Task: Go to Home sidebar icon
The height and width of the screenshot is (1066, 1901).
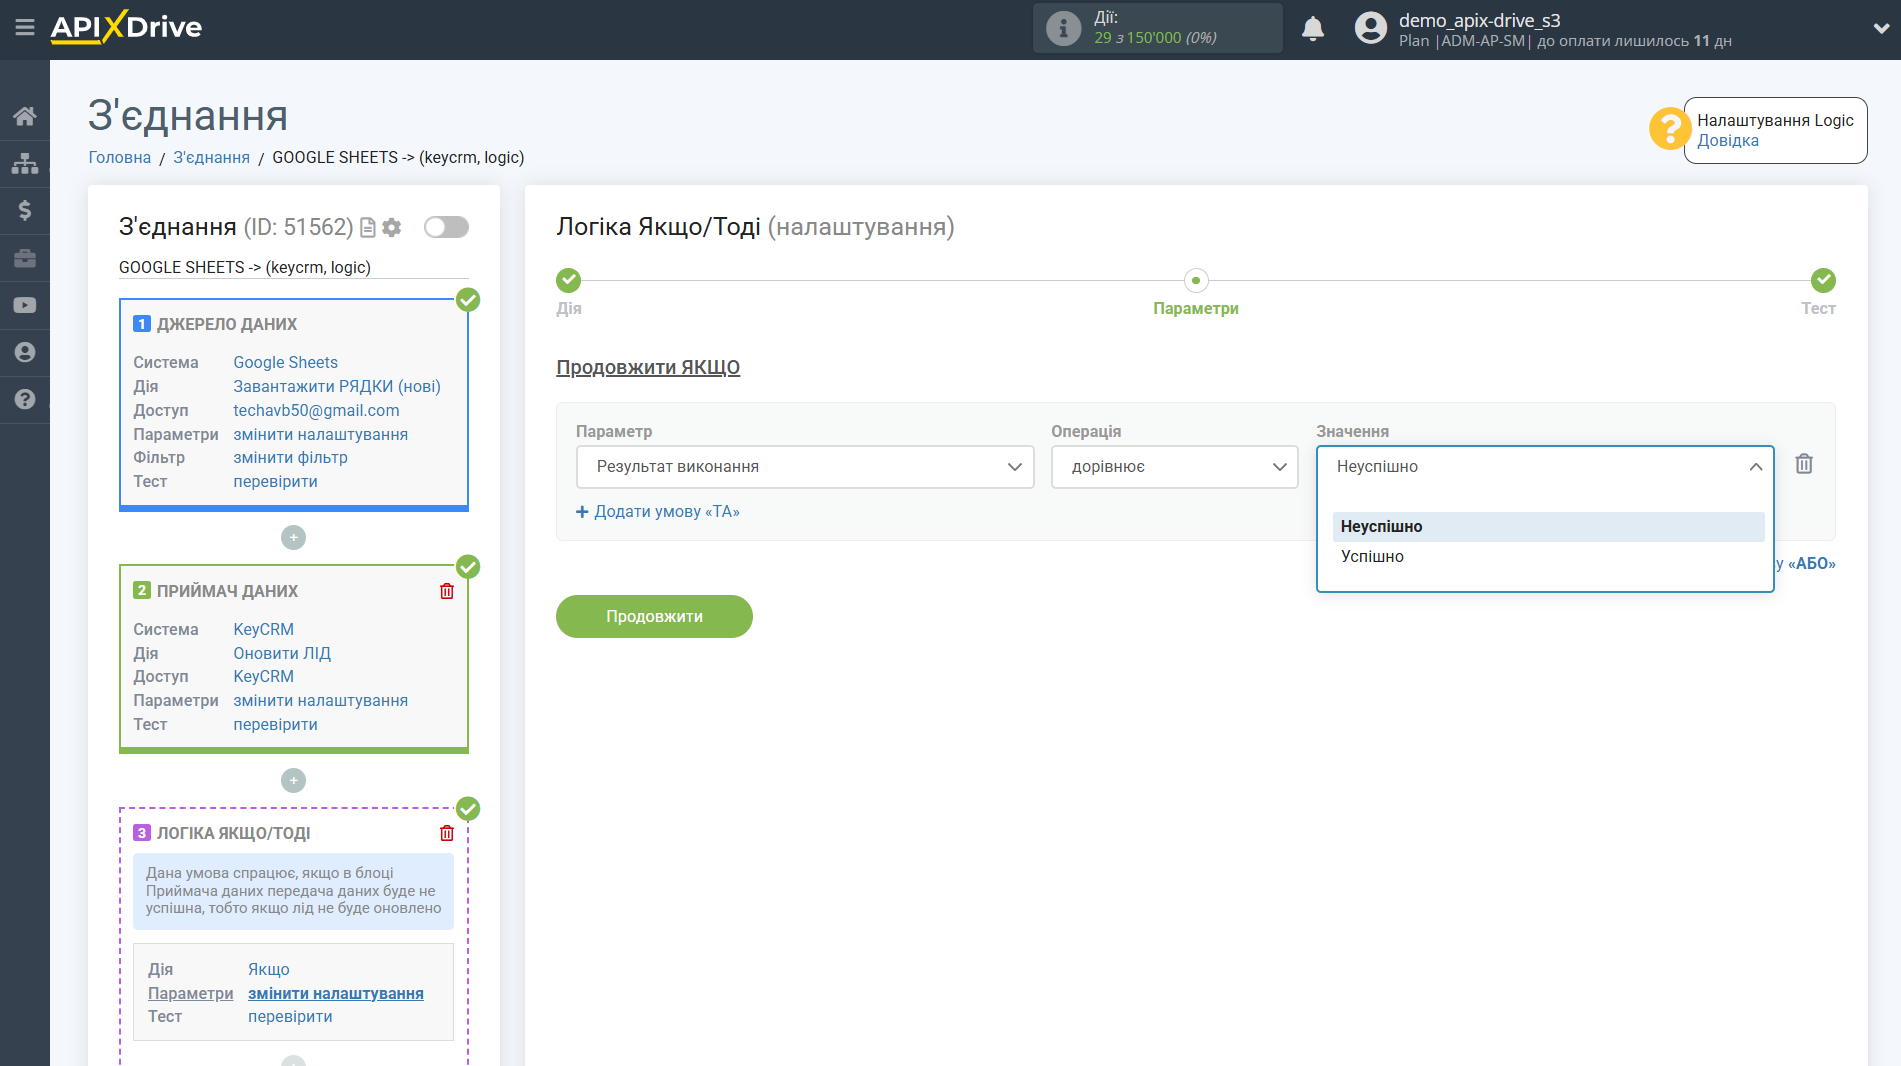Action: point(25,116)
